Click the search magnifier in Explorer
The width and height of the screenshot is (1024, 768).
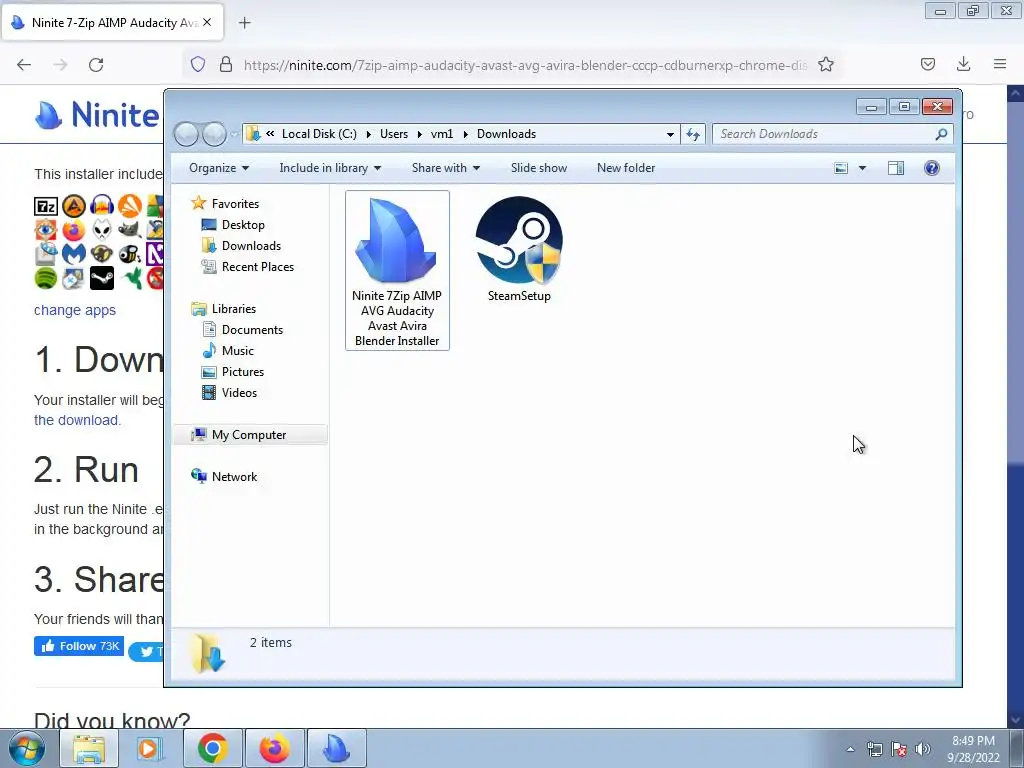pyautogui.click(x=941, y=134)
